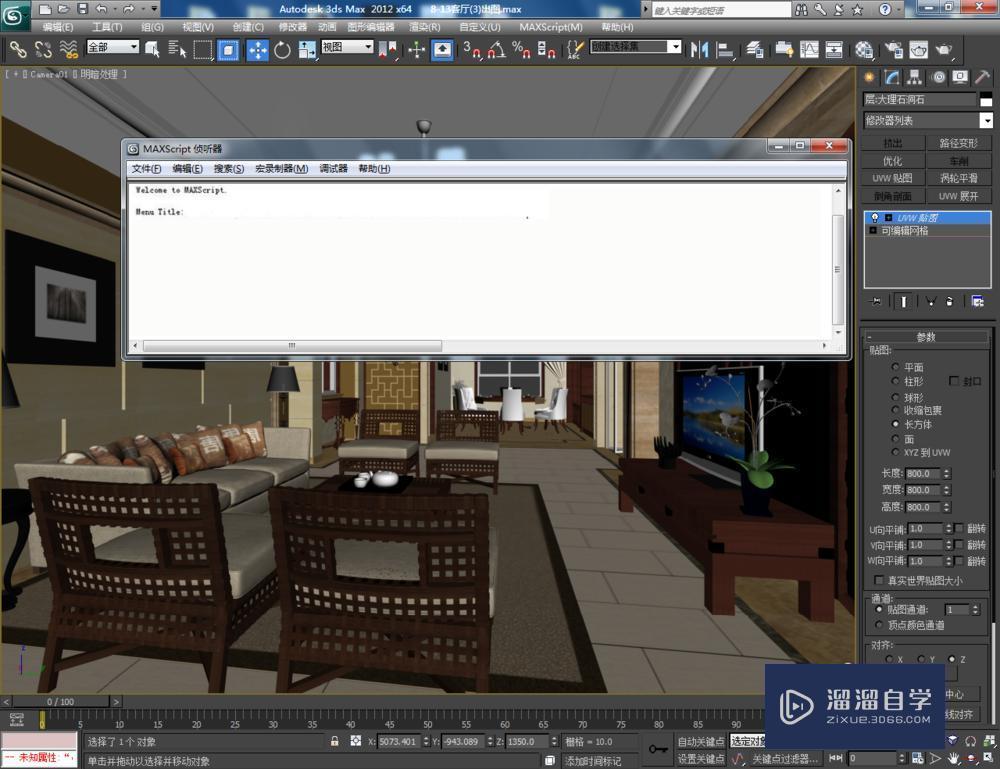The height and width of the screenshot is (769, 1000).
Task: Select the Link tool in main toolbar
Action: point(17,49)
